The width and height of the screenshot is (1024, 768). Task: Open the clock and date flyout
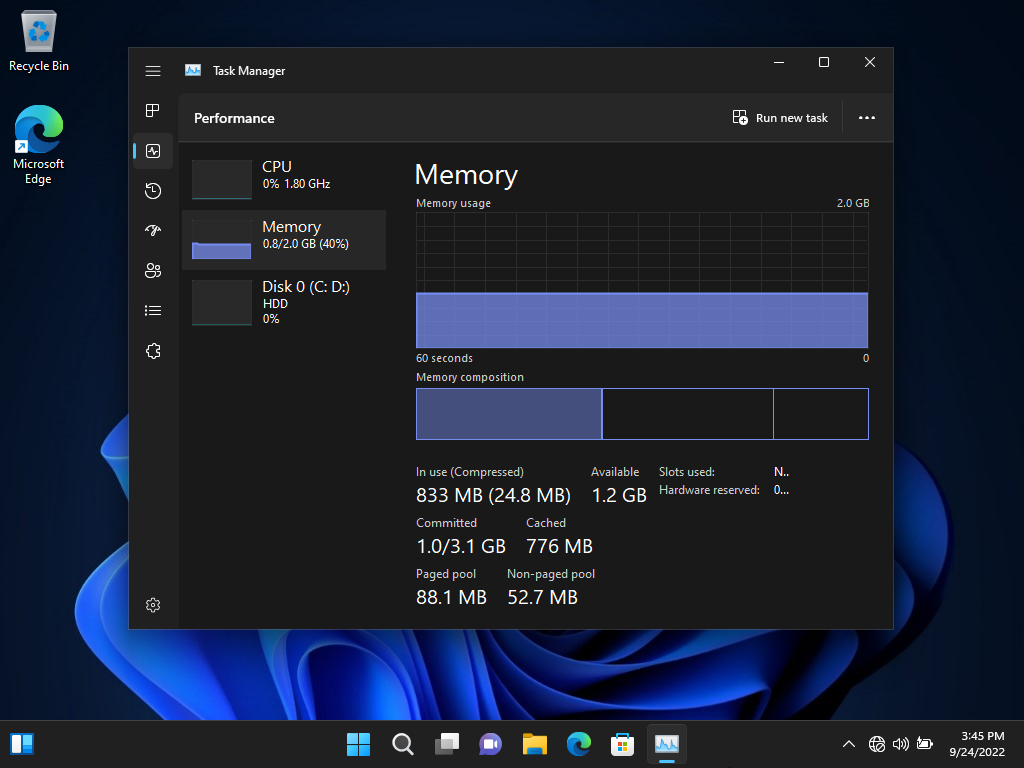click(x=977, y=744)
